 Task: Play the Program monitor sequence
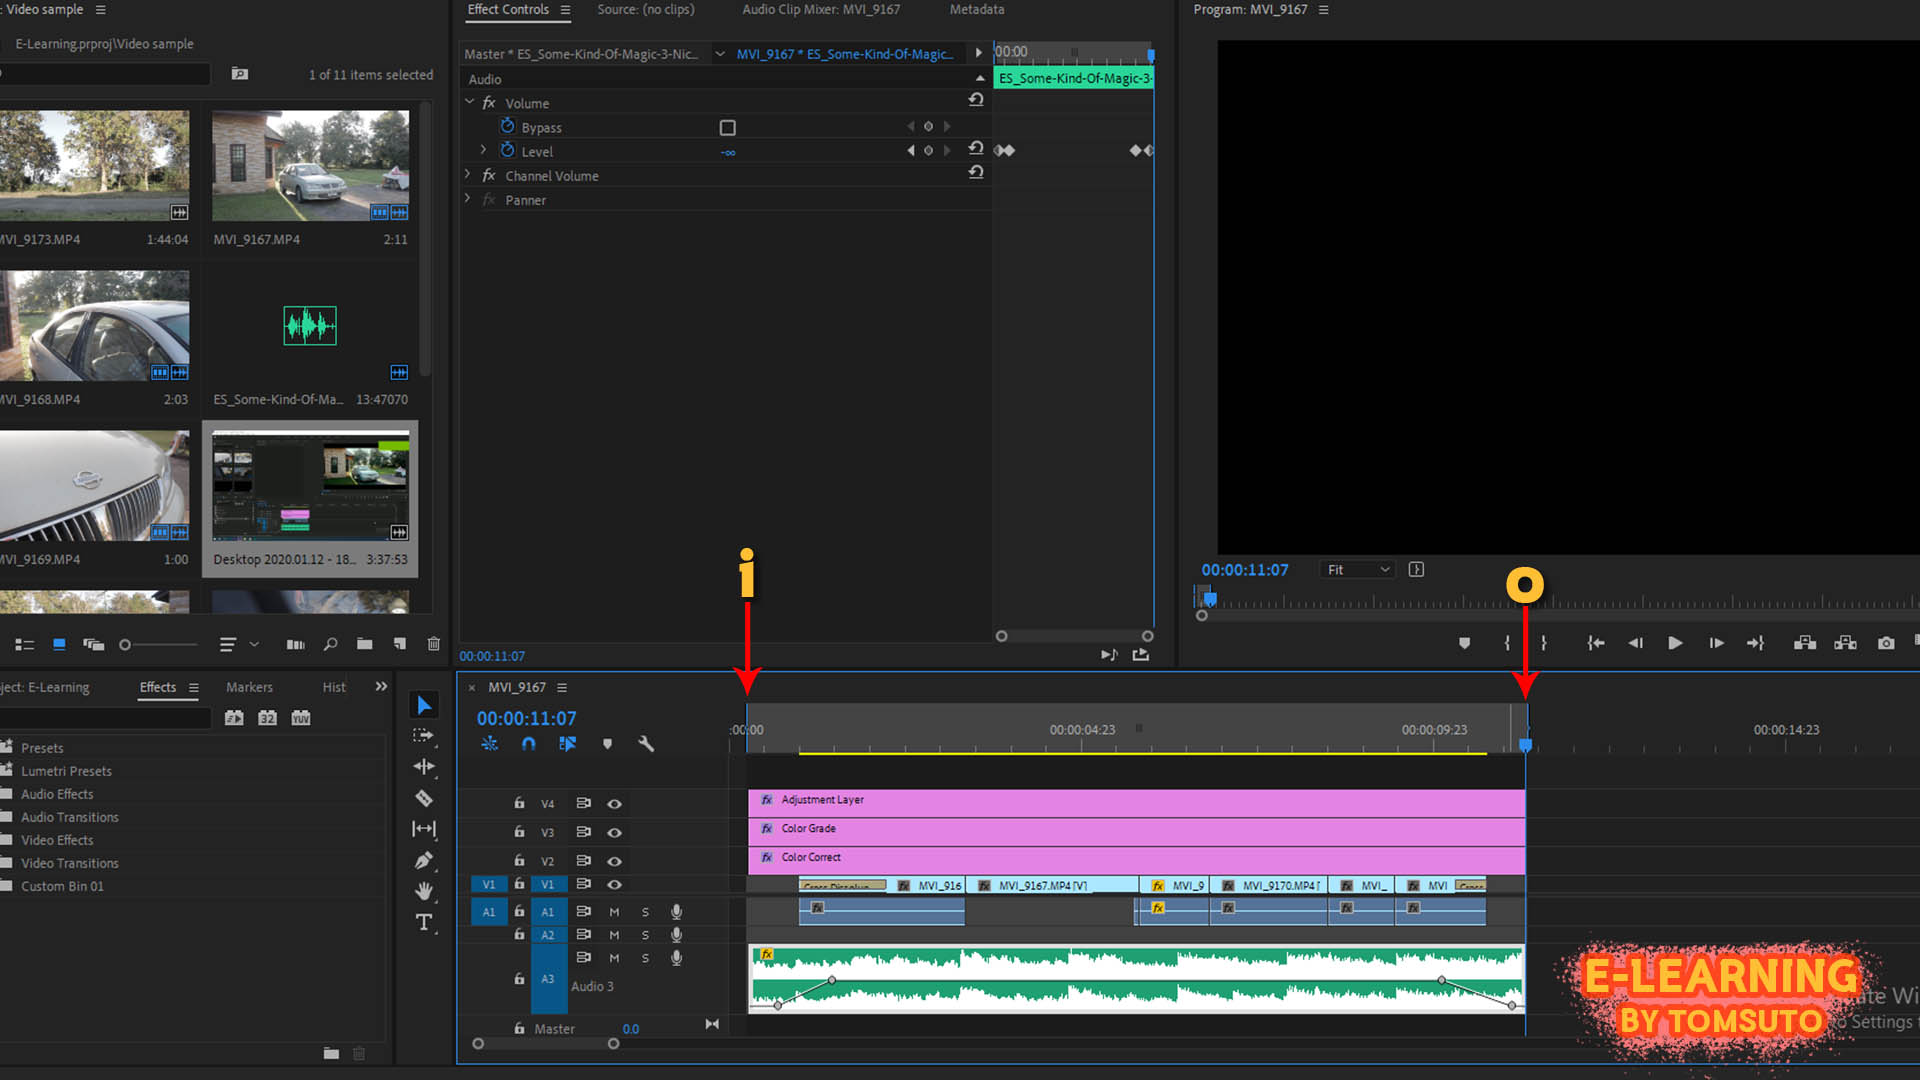click(1675, 643)
